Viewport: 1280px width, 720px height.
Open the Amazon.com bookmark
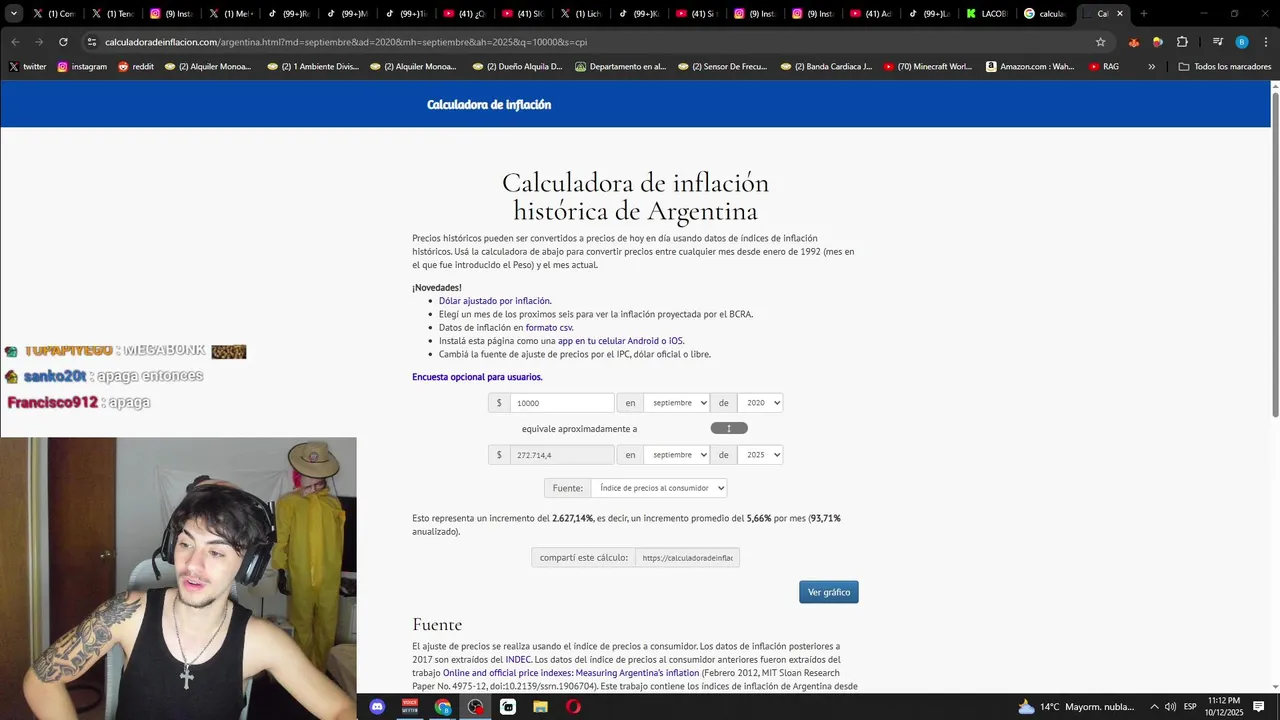click(x=1030, y=67)
